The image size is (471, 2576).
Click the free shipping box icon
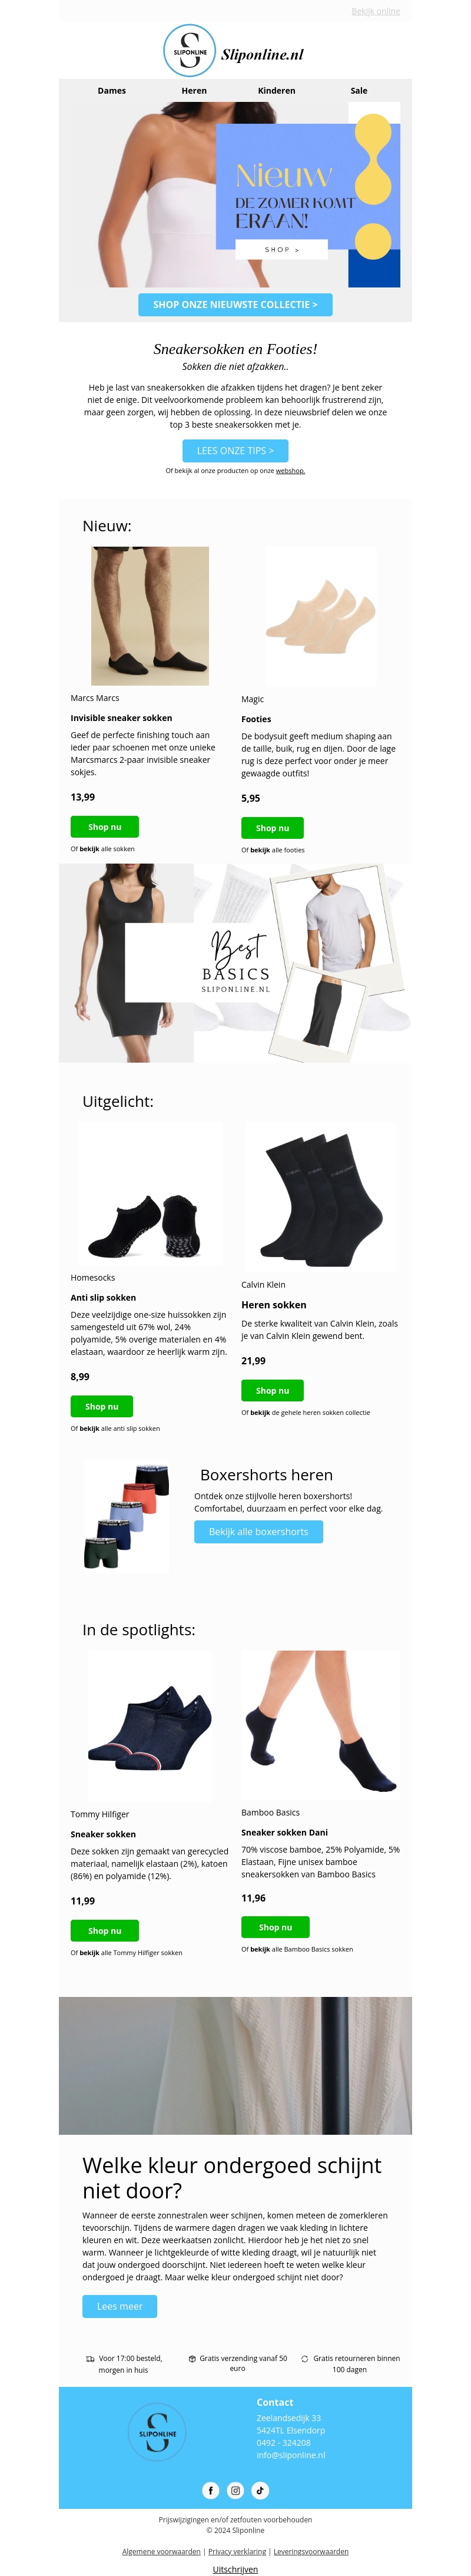coord(192,2358)
